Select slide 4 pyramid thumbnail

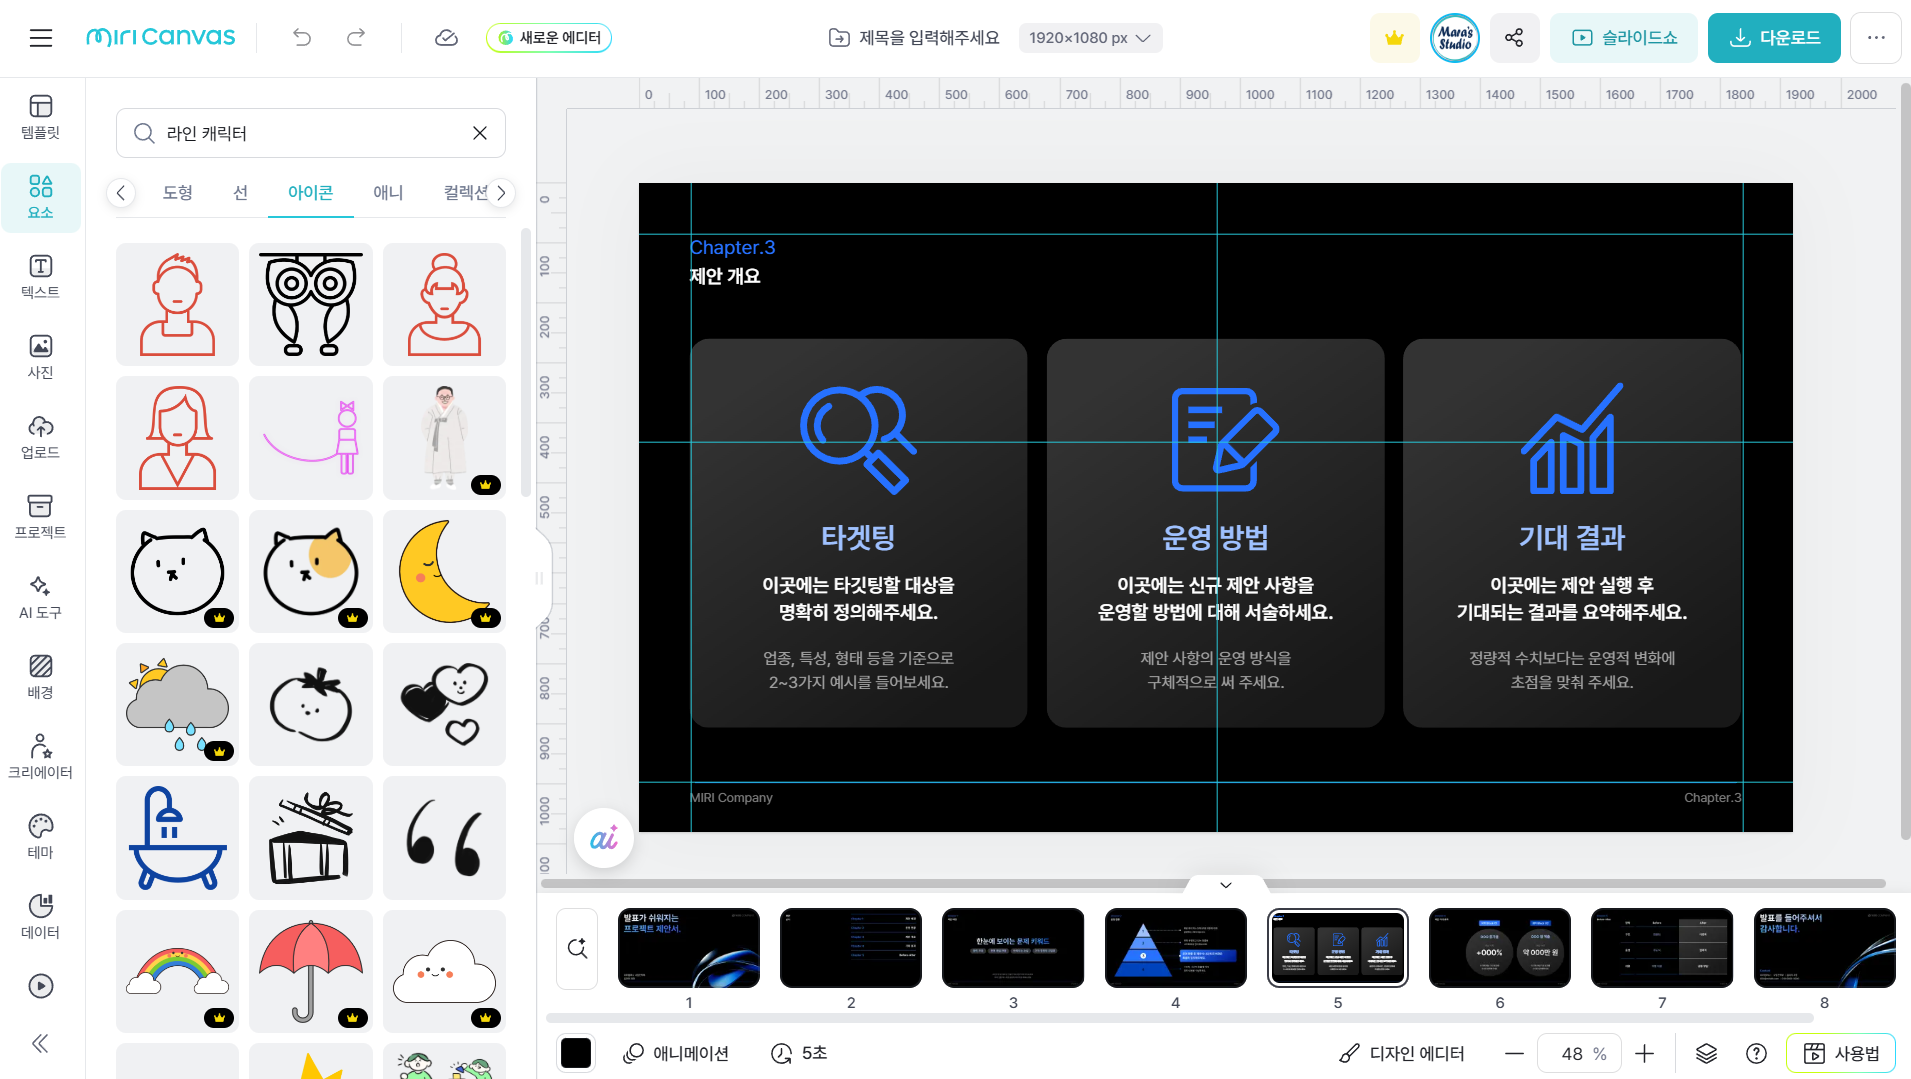pyautogui.click(x=1175, y=948)
